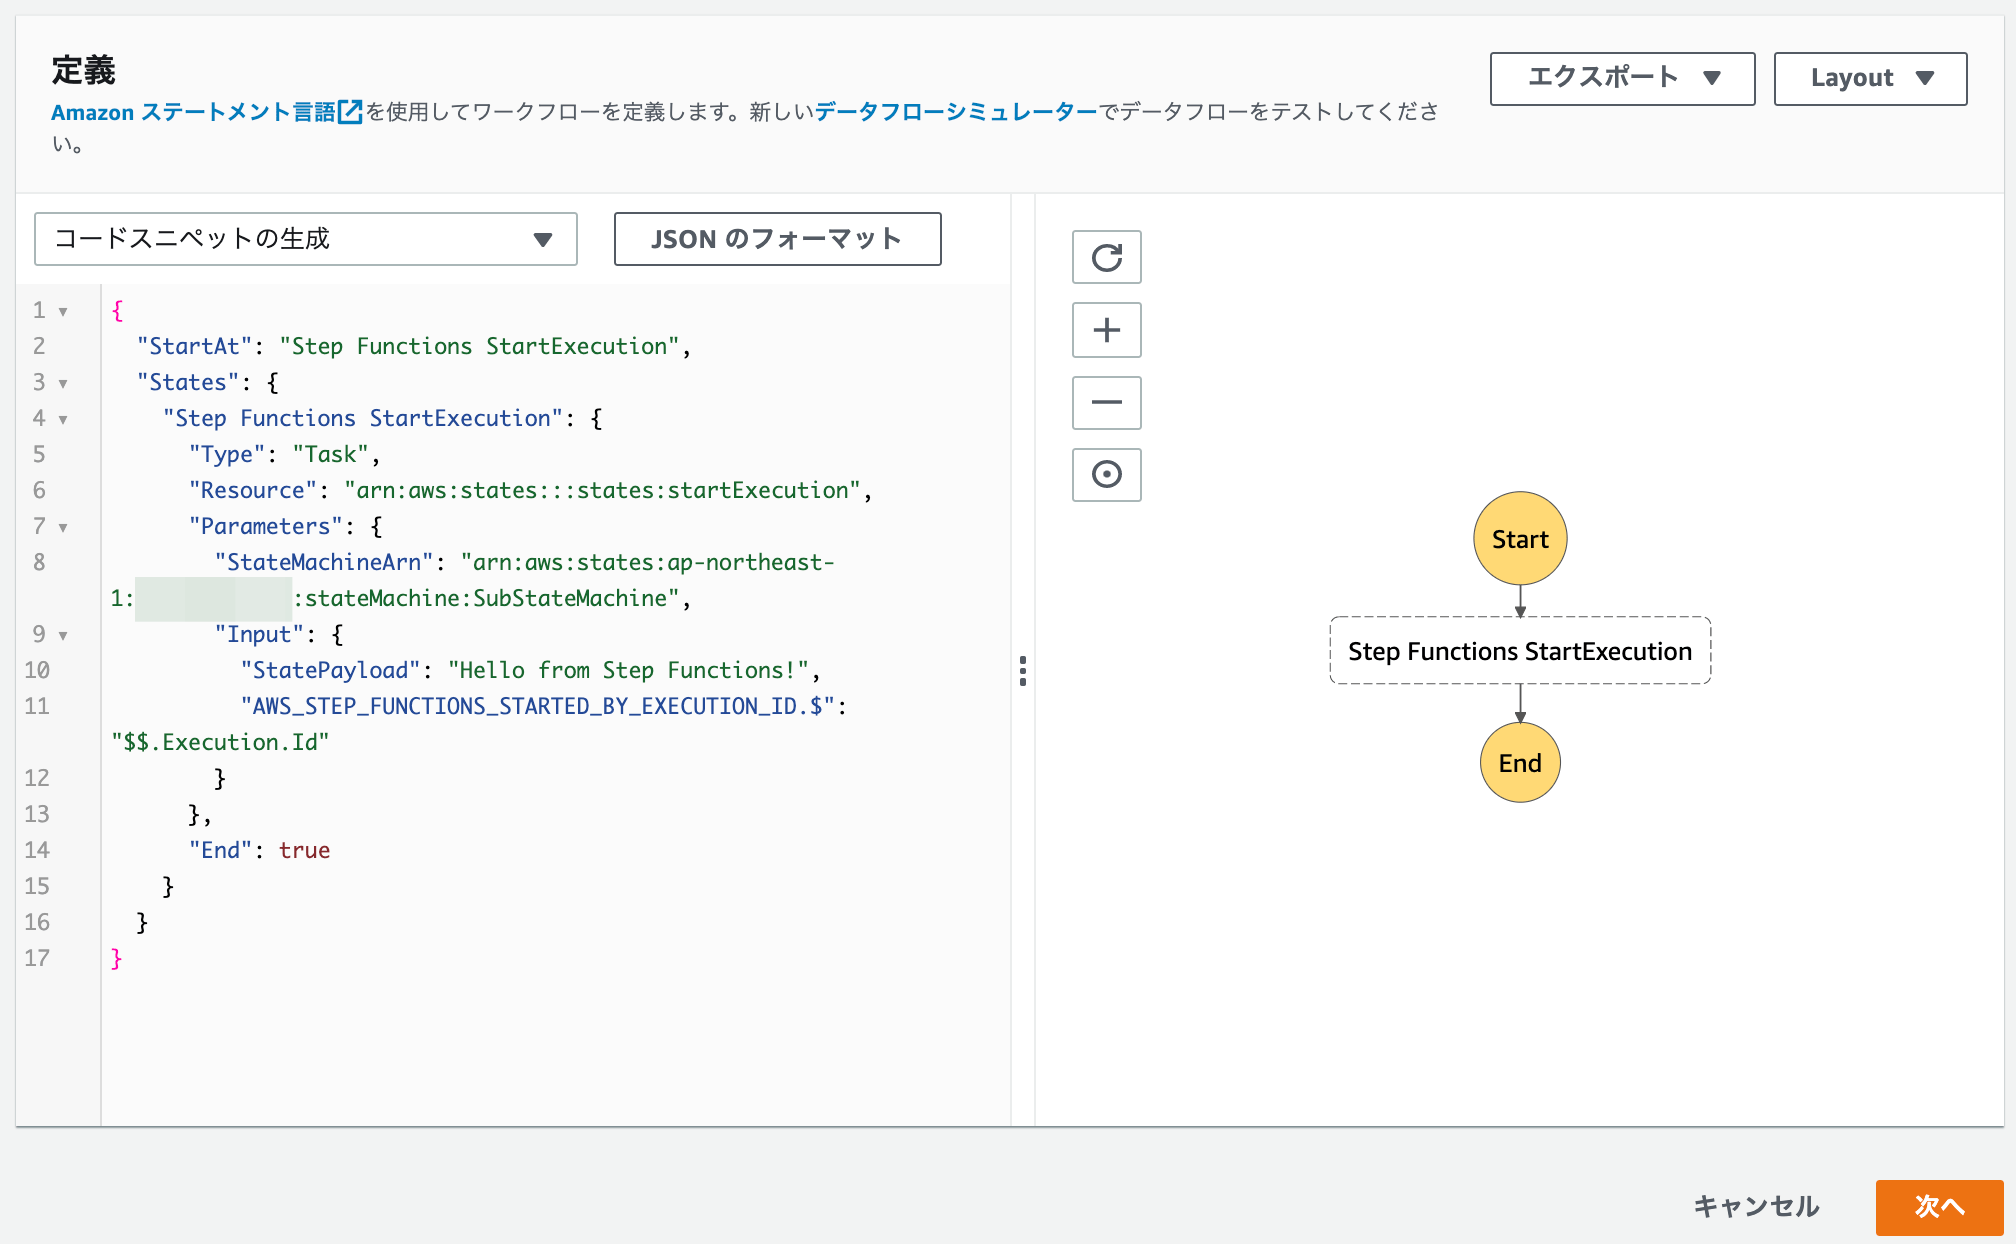Open the エクスポート dropdown
The width and height of the screenshot is (2016, 1244).
tap(1621, 78)
